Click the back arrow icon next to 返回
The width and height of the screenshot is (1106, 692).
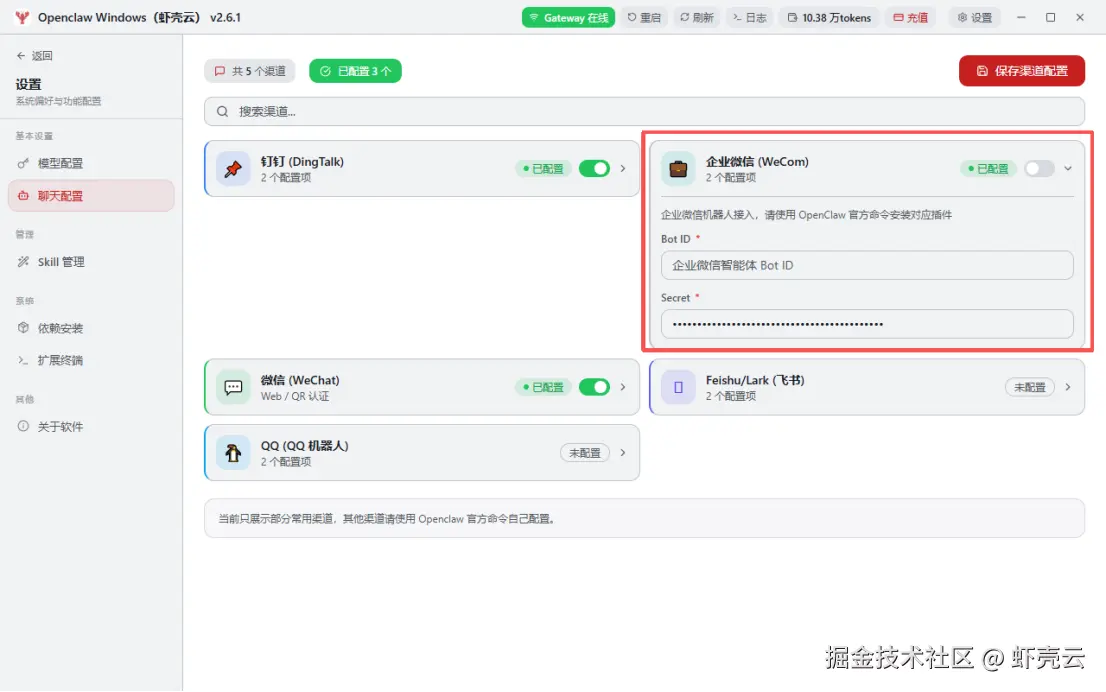tap(21, 56)
